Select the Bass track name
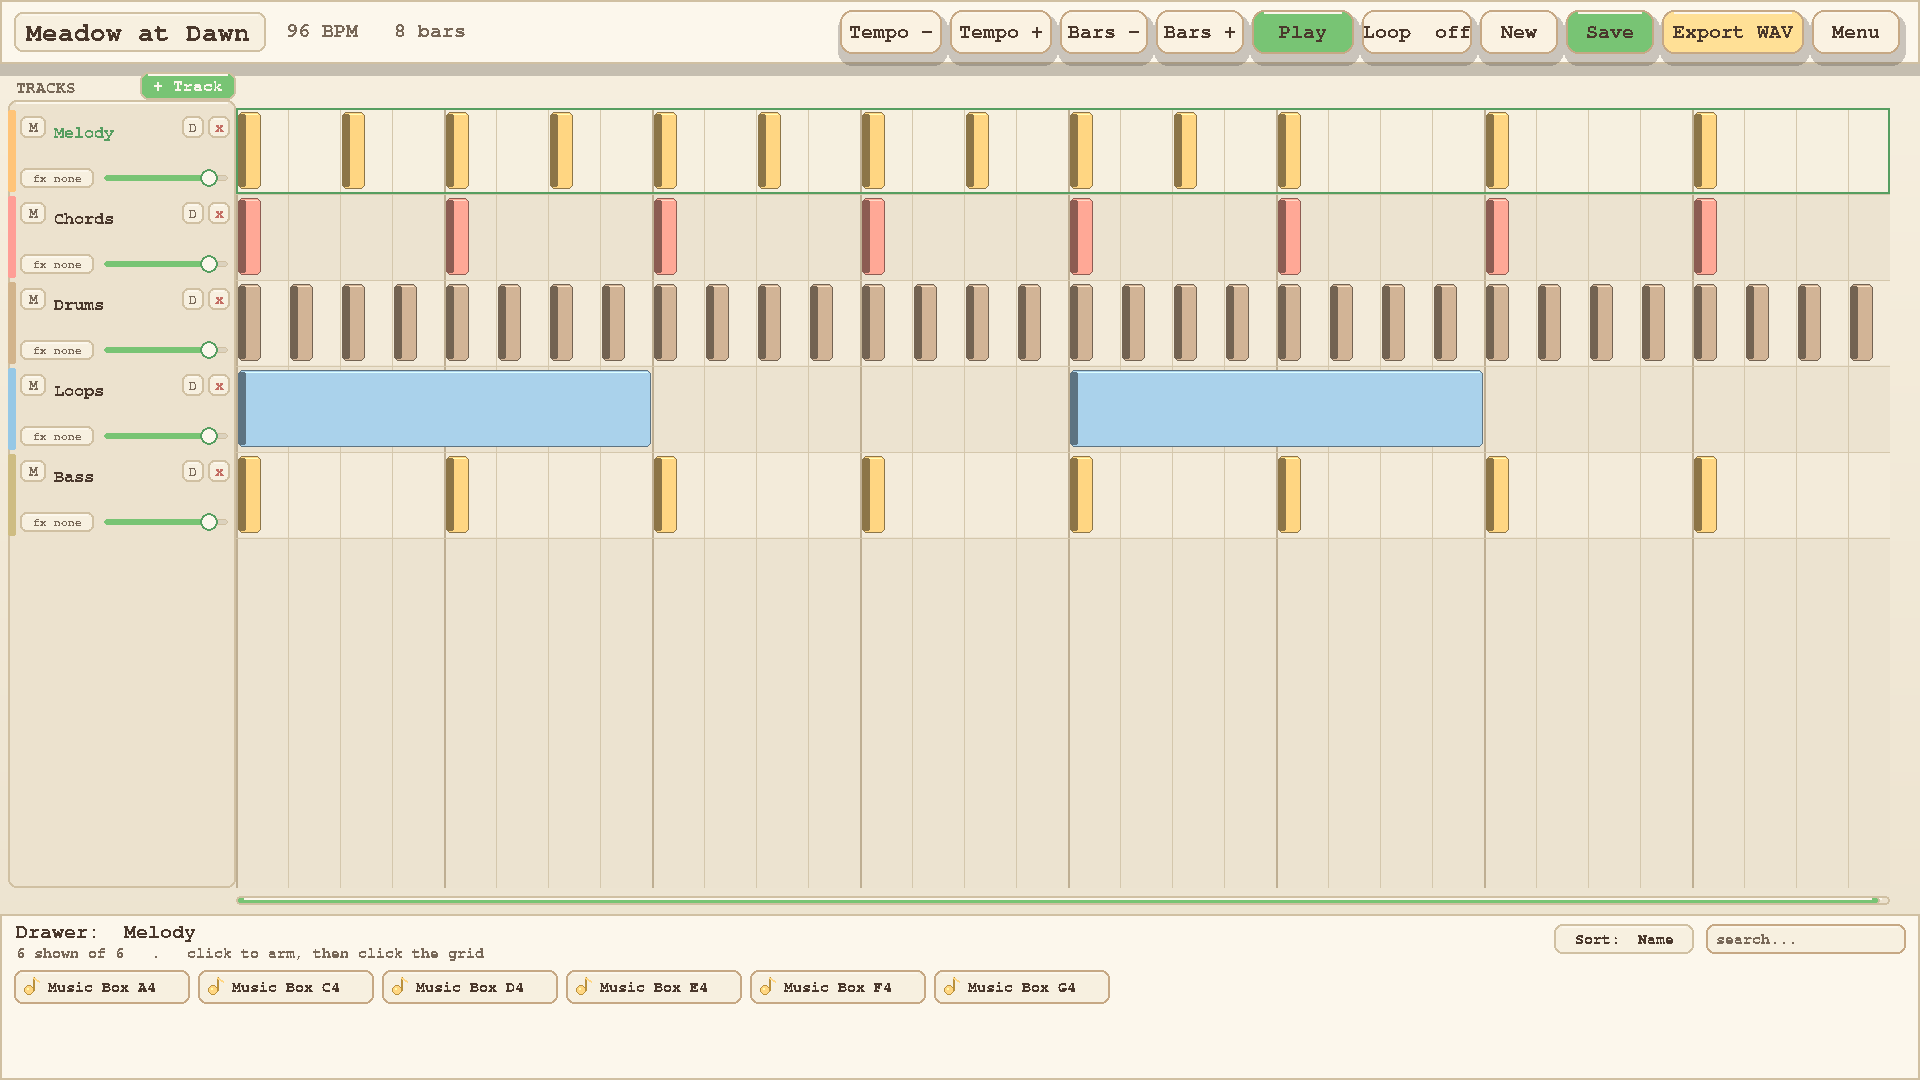 tap(74, 477)
